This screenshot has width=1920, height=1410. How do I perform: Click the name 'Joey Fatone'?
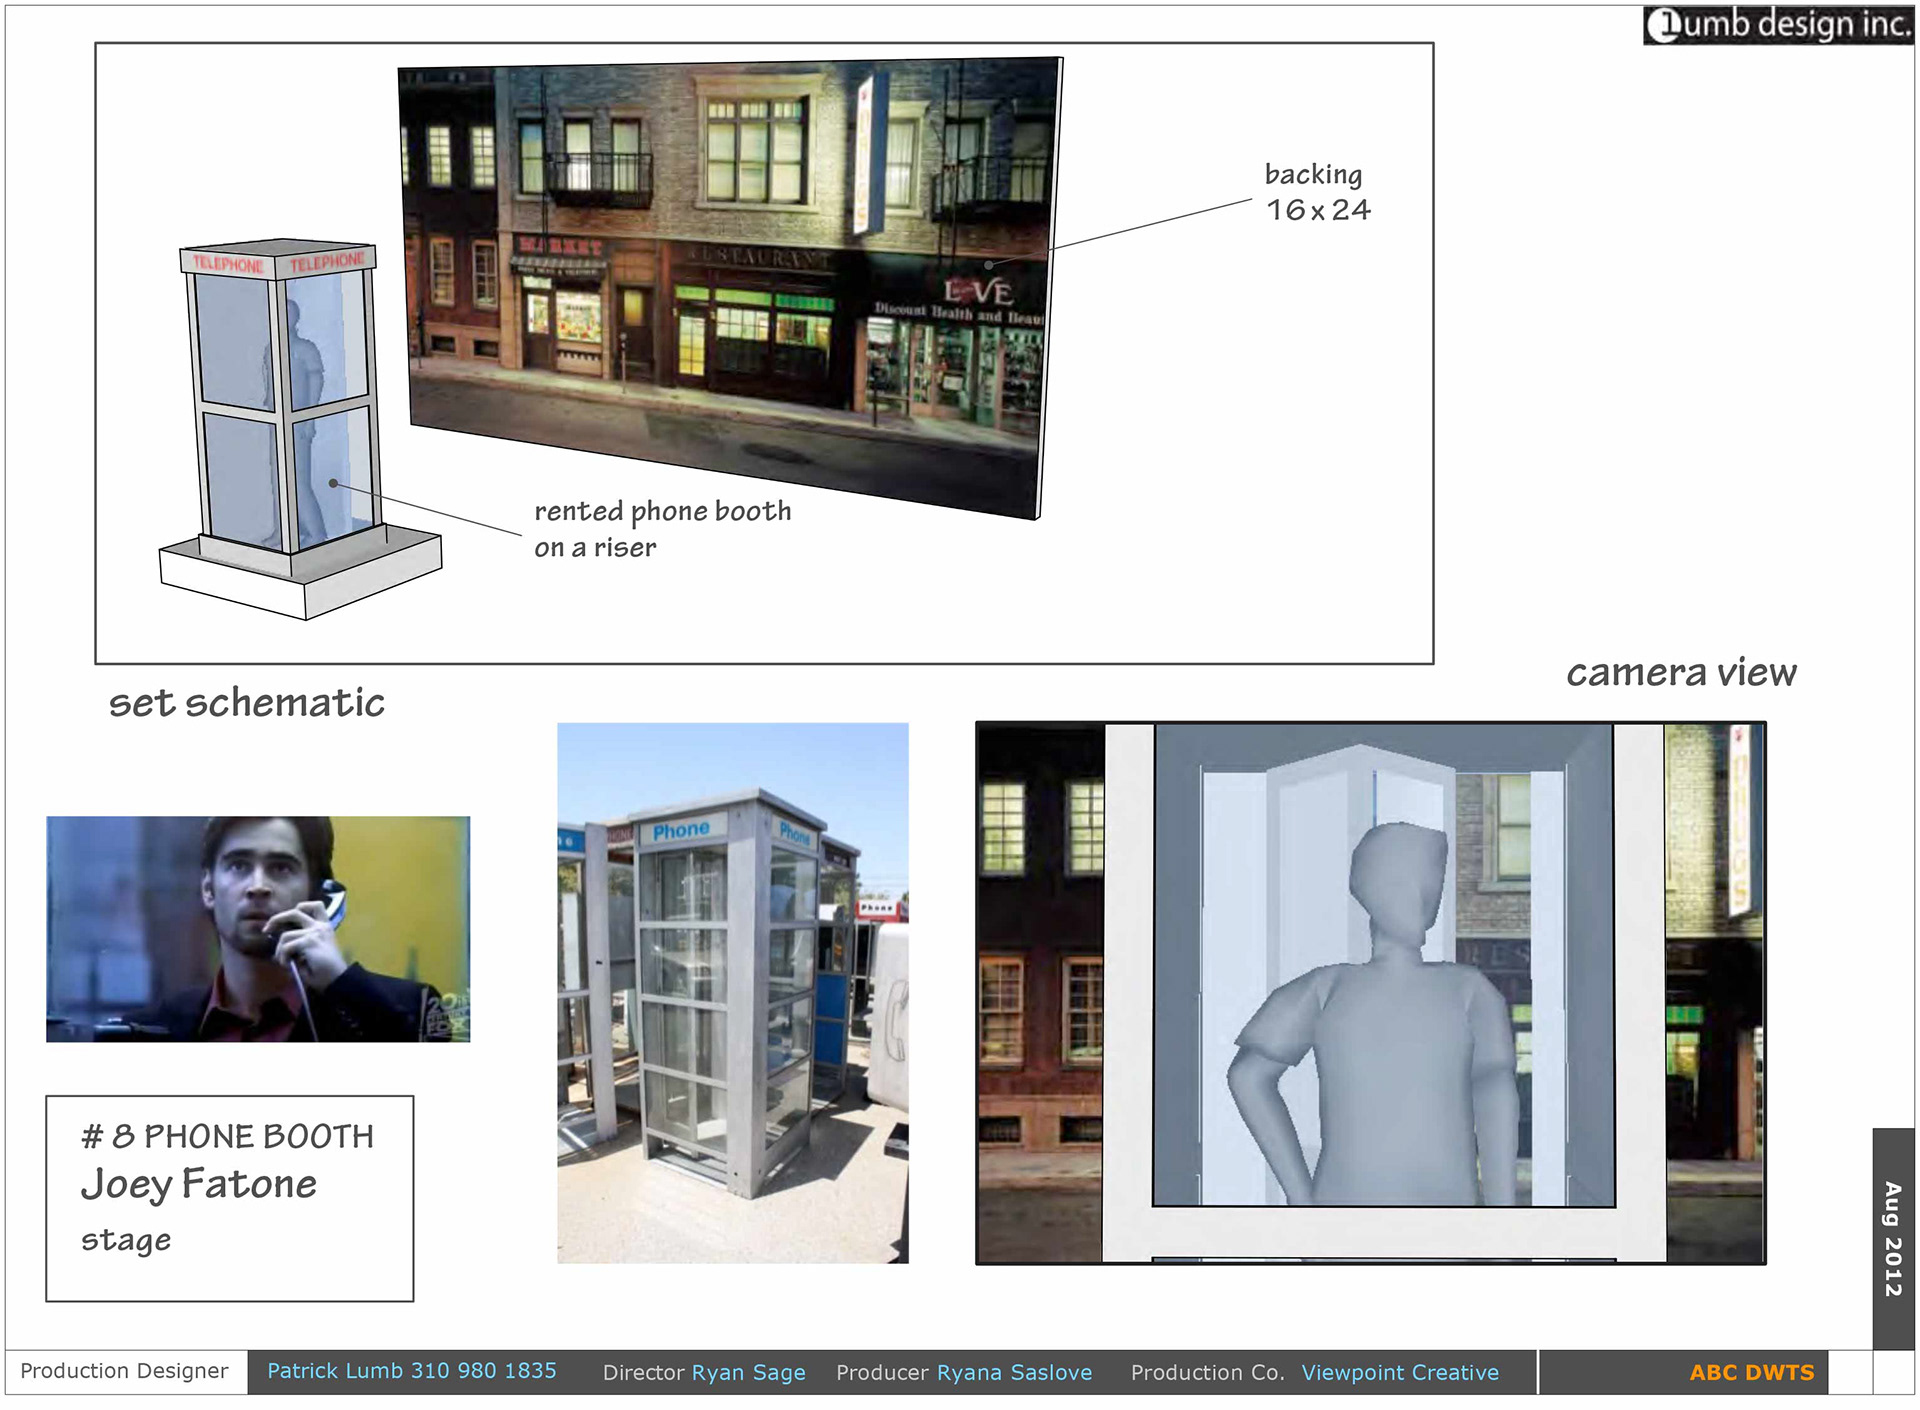coord(199,1185)
